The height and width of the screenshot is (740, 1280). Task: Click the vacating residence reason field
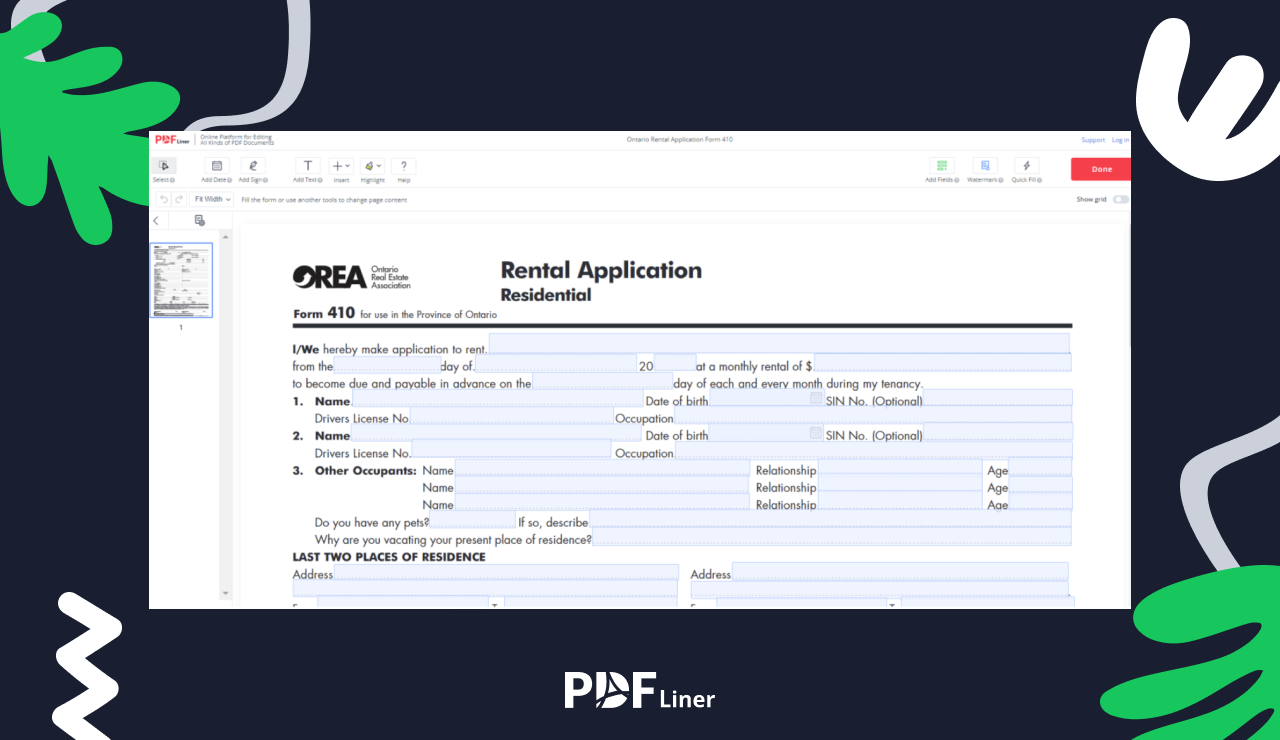tap(832, 536)
